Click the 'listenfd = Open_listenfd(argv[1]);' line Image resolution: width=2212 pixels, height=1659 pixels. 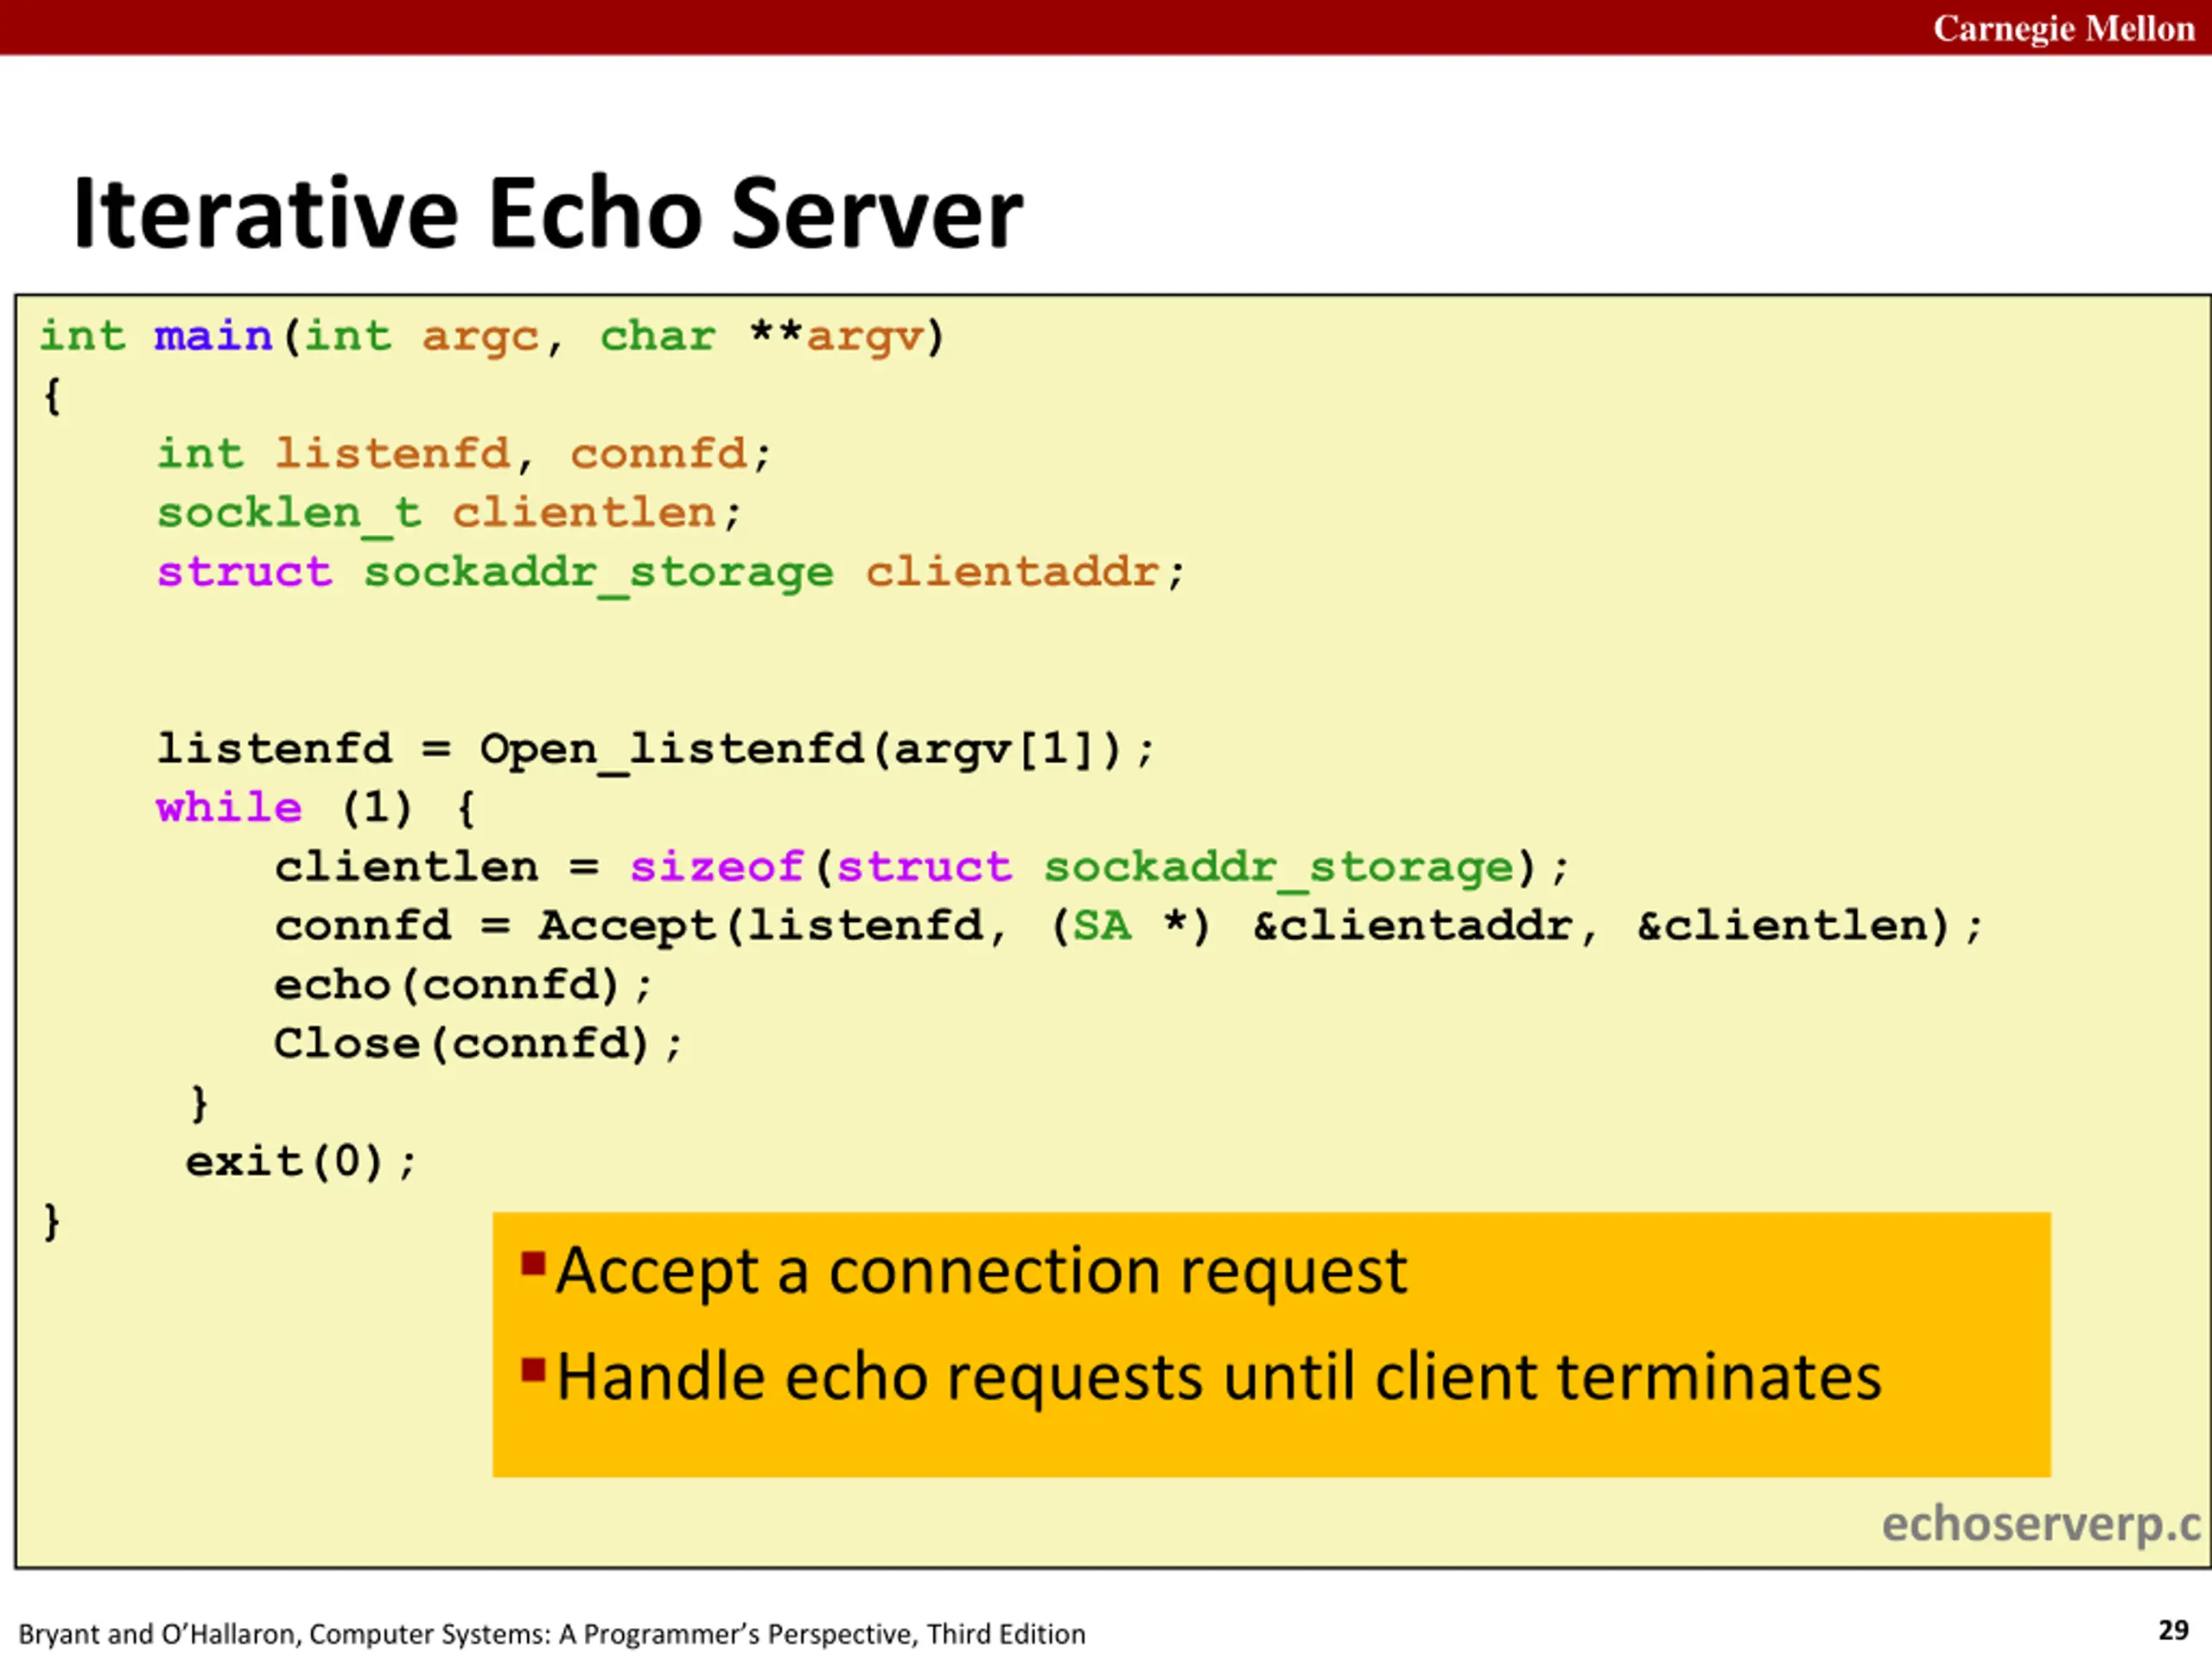[656, 750]
